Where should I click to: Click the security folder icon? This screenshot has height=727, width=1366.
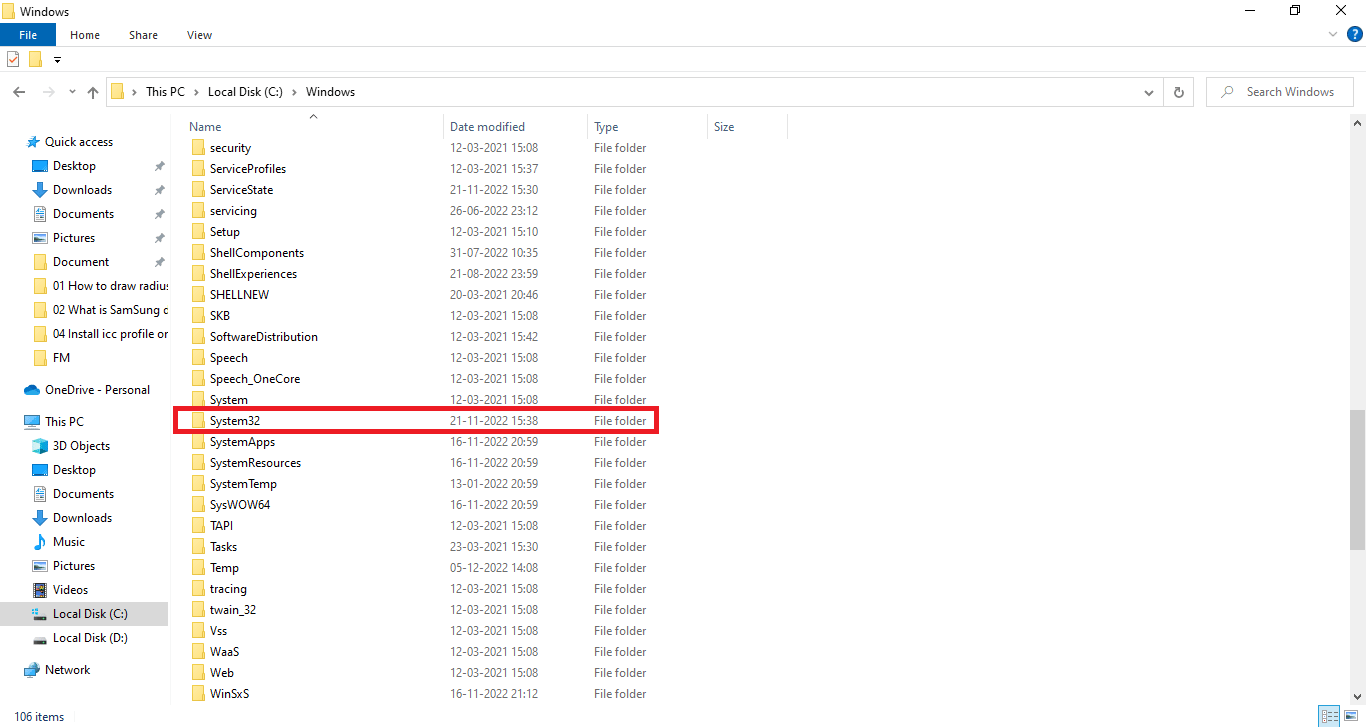[x=198, y=148]
